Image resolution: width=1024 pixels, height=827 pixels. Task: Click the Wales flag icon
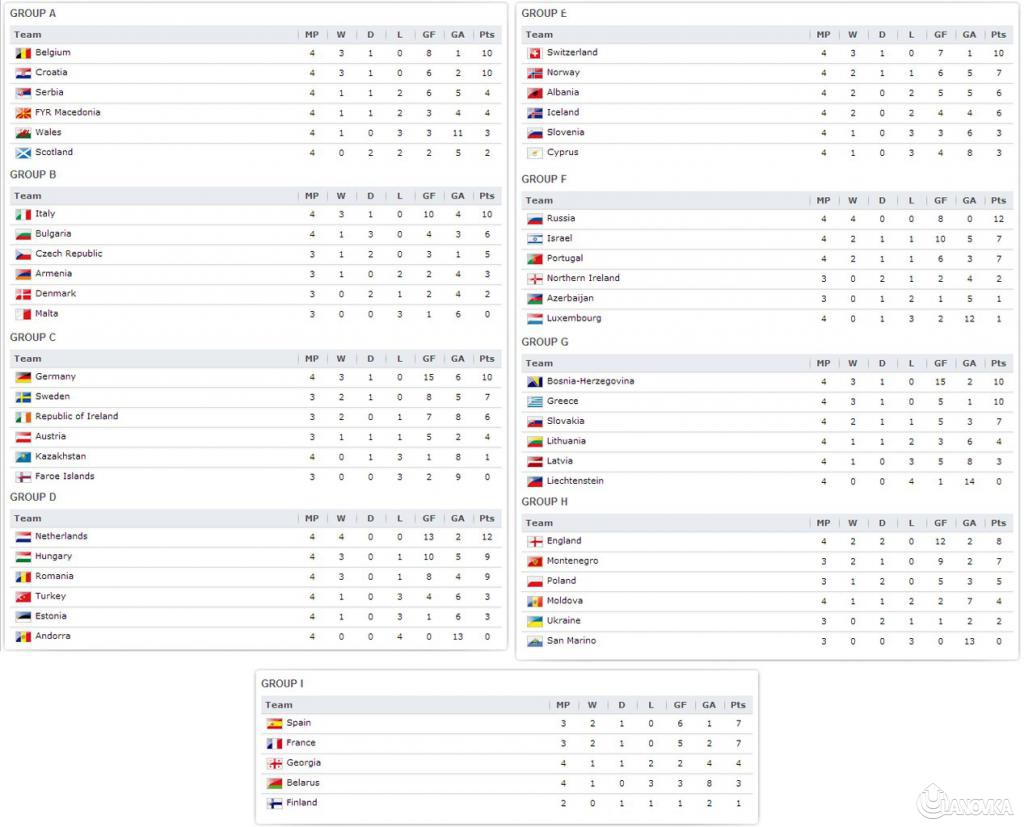click(x=23, y=133)
